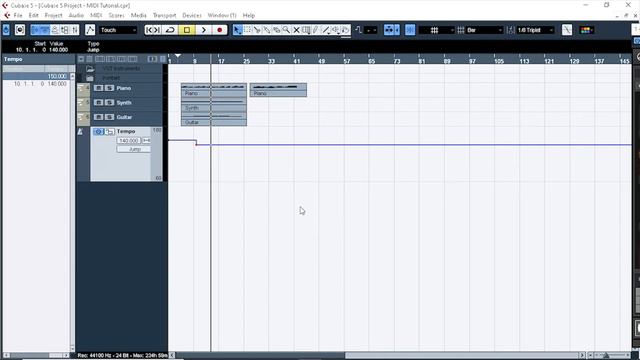Click the red Record button
Image resolution: width=640 pixels, height=360 pixels.
click(x=220, y=30)
